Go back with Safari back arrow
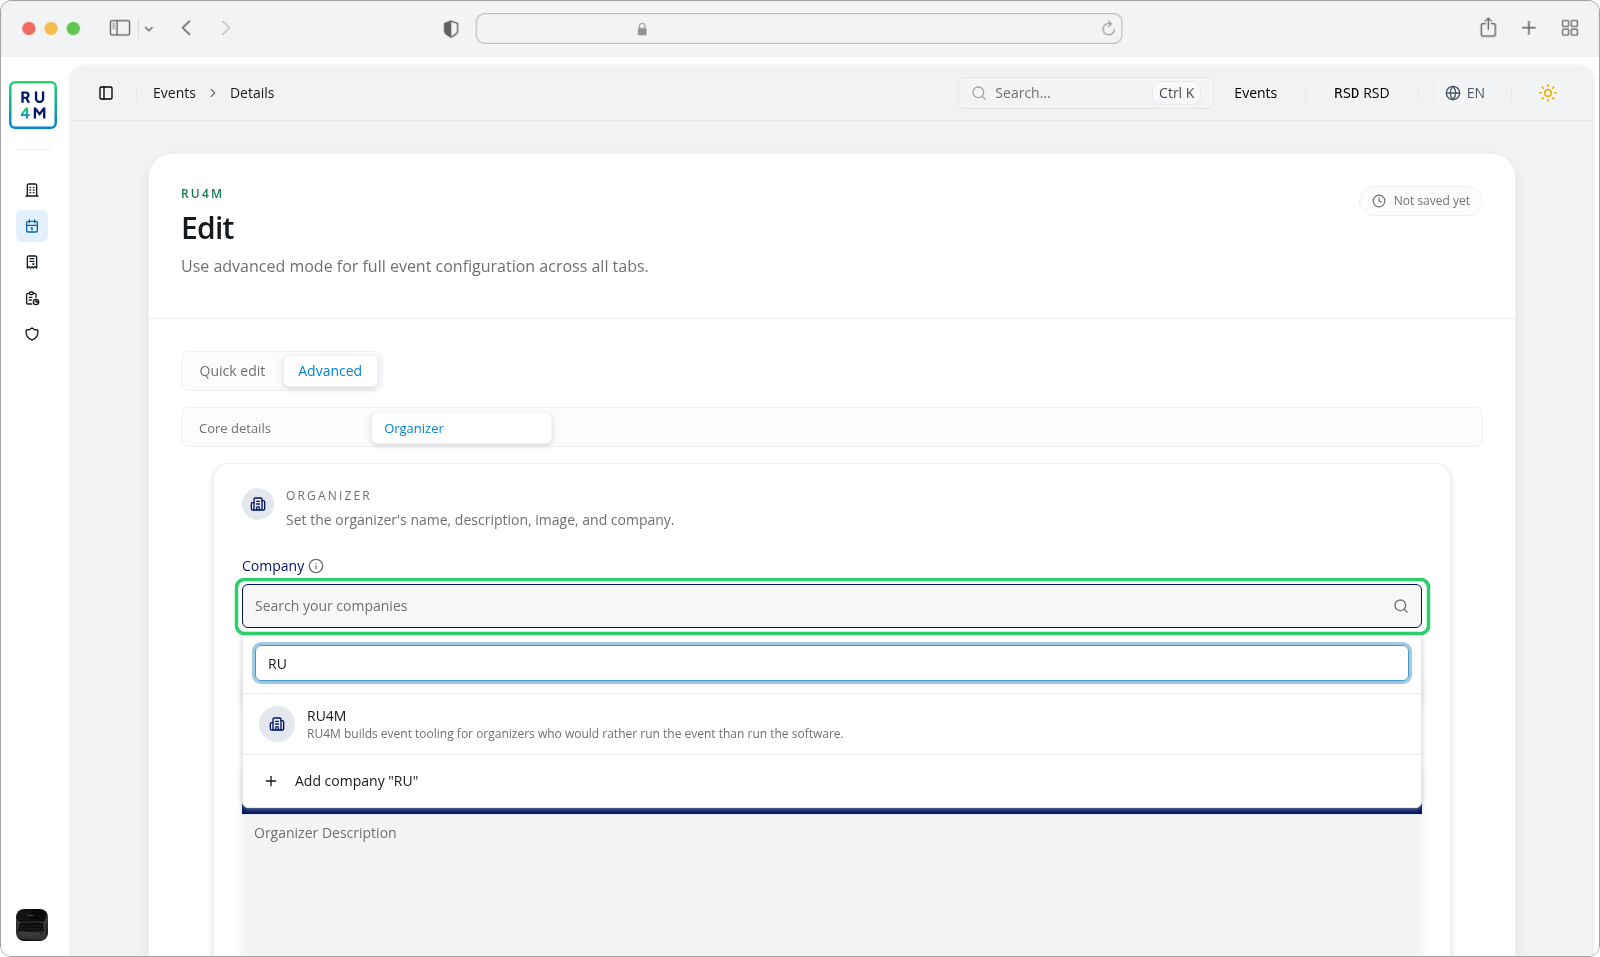Image resolution: width=1600 pixels, height=957 pixels. (186, 28)
